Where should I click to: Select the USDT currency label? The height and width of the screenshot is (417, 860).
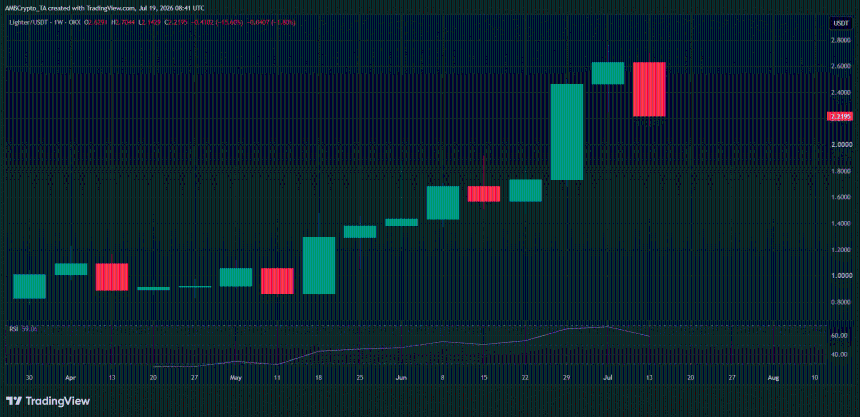839,23
